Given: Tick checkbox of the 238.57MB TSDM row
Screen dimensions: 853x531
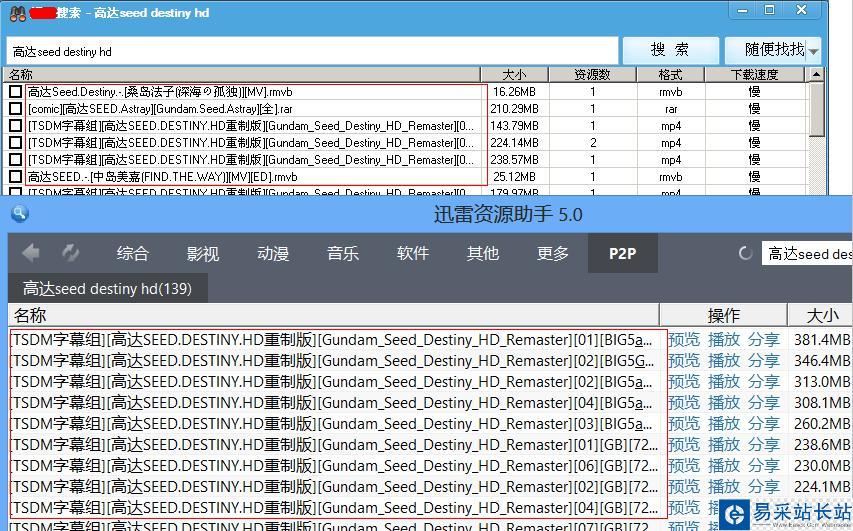Looking at the screenshot, I should 16,159.
